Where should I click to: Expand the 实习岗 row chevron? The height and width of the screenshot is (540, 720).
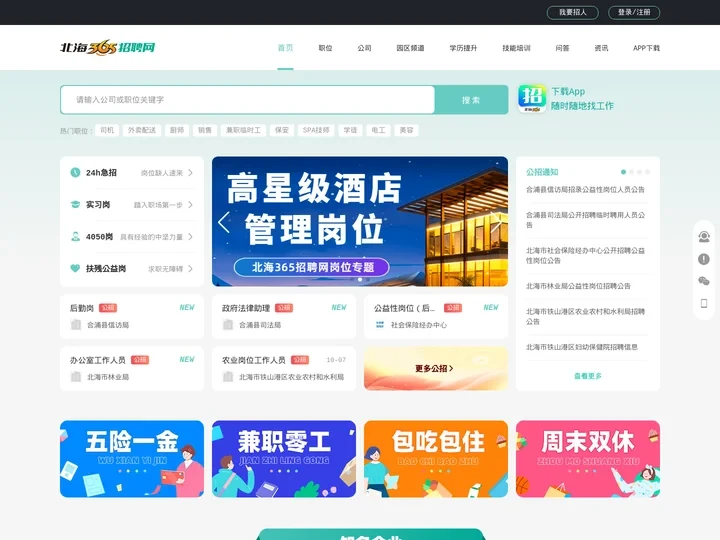point(190,205)
